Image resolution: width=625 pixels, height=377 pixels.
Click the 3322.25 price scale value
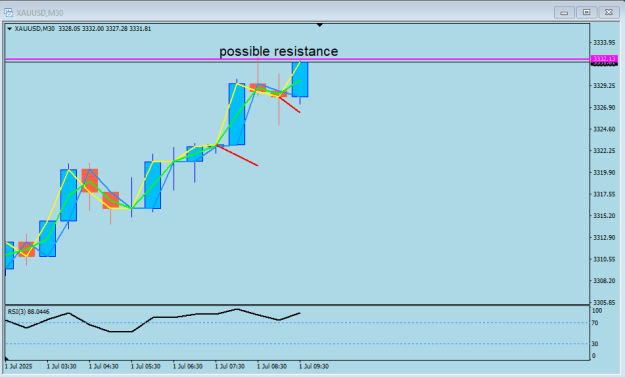click(x=604, y=151)
